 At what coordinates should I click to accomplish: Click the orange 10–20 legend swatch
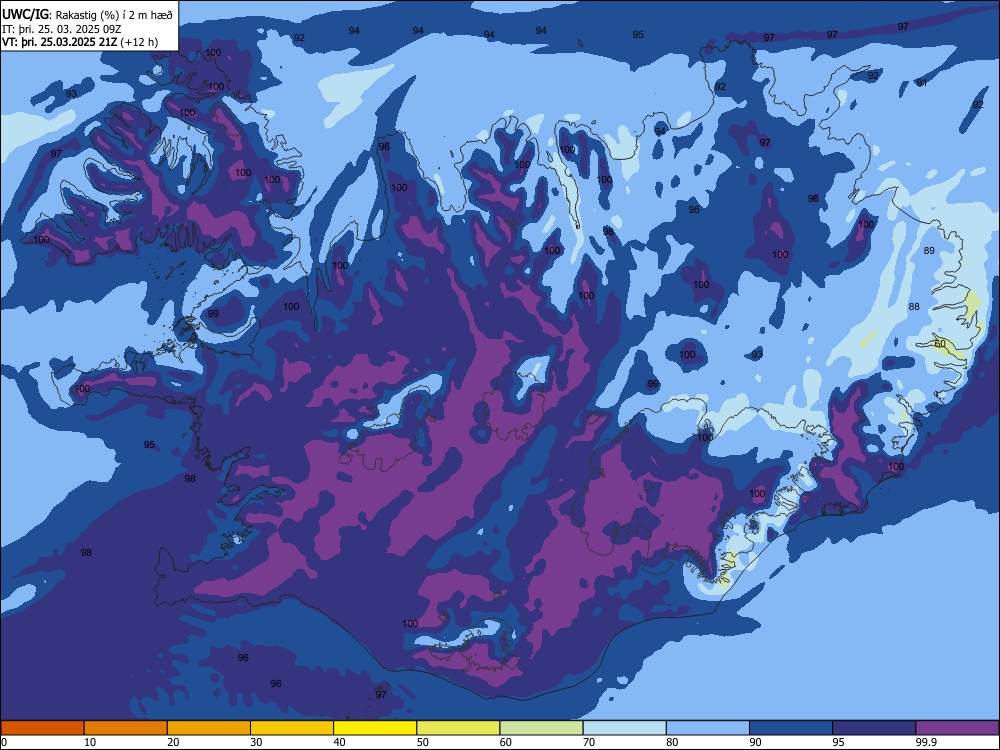pos(126,728)
